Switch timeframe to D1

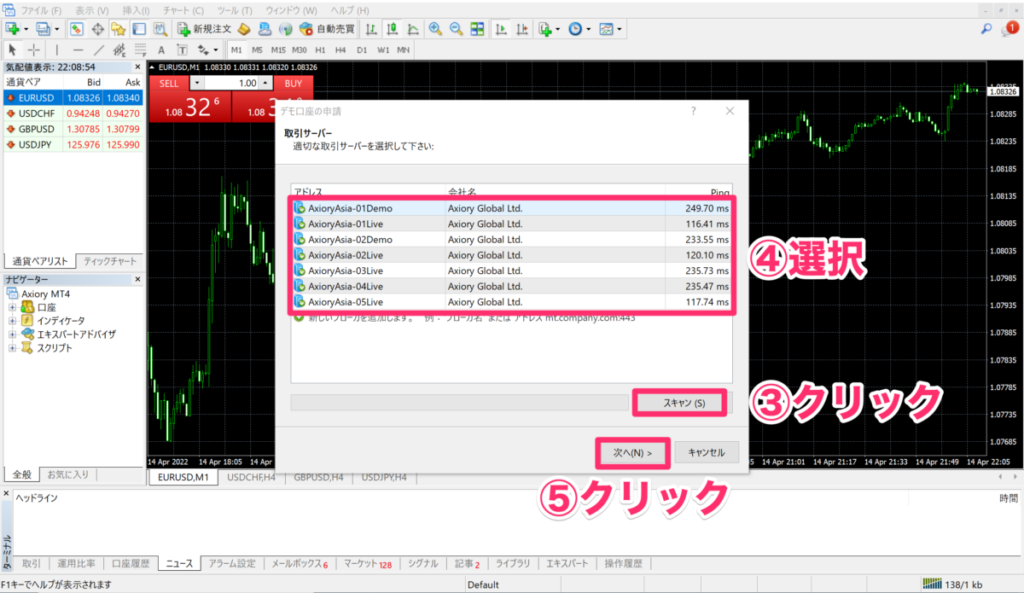[x=362, y=50]
